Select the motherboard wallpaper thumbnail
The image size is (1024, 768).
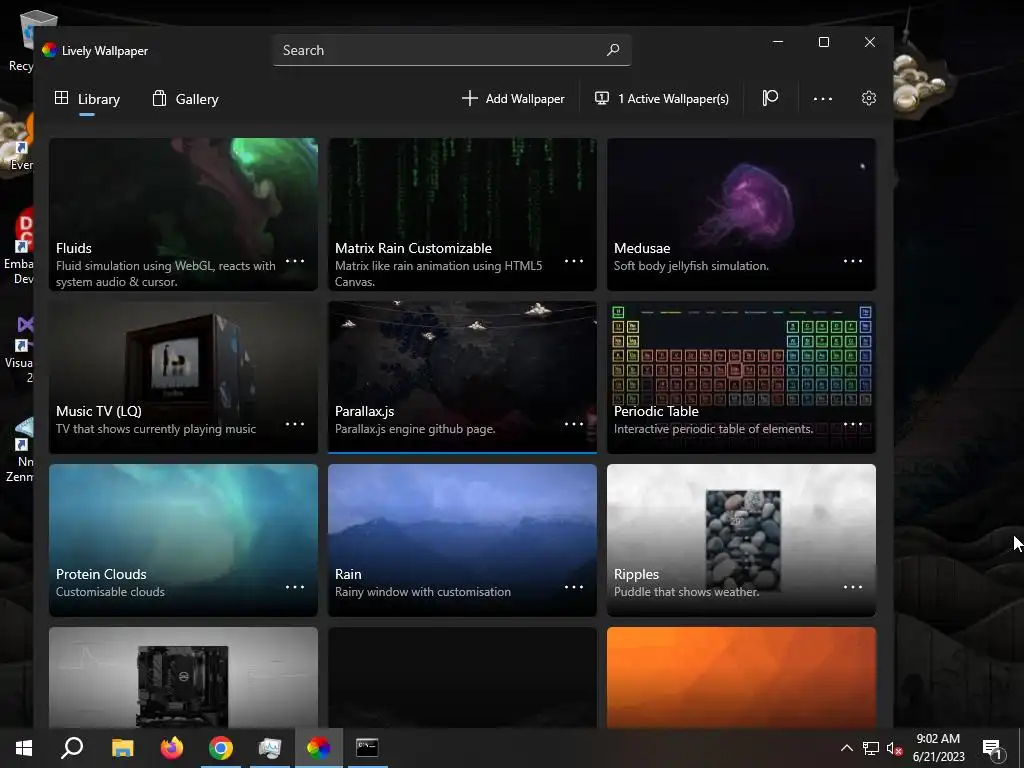point(184,677)
